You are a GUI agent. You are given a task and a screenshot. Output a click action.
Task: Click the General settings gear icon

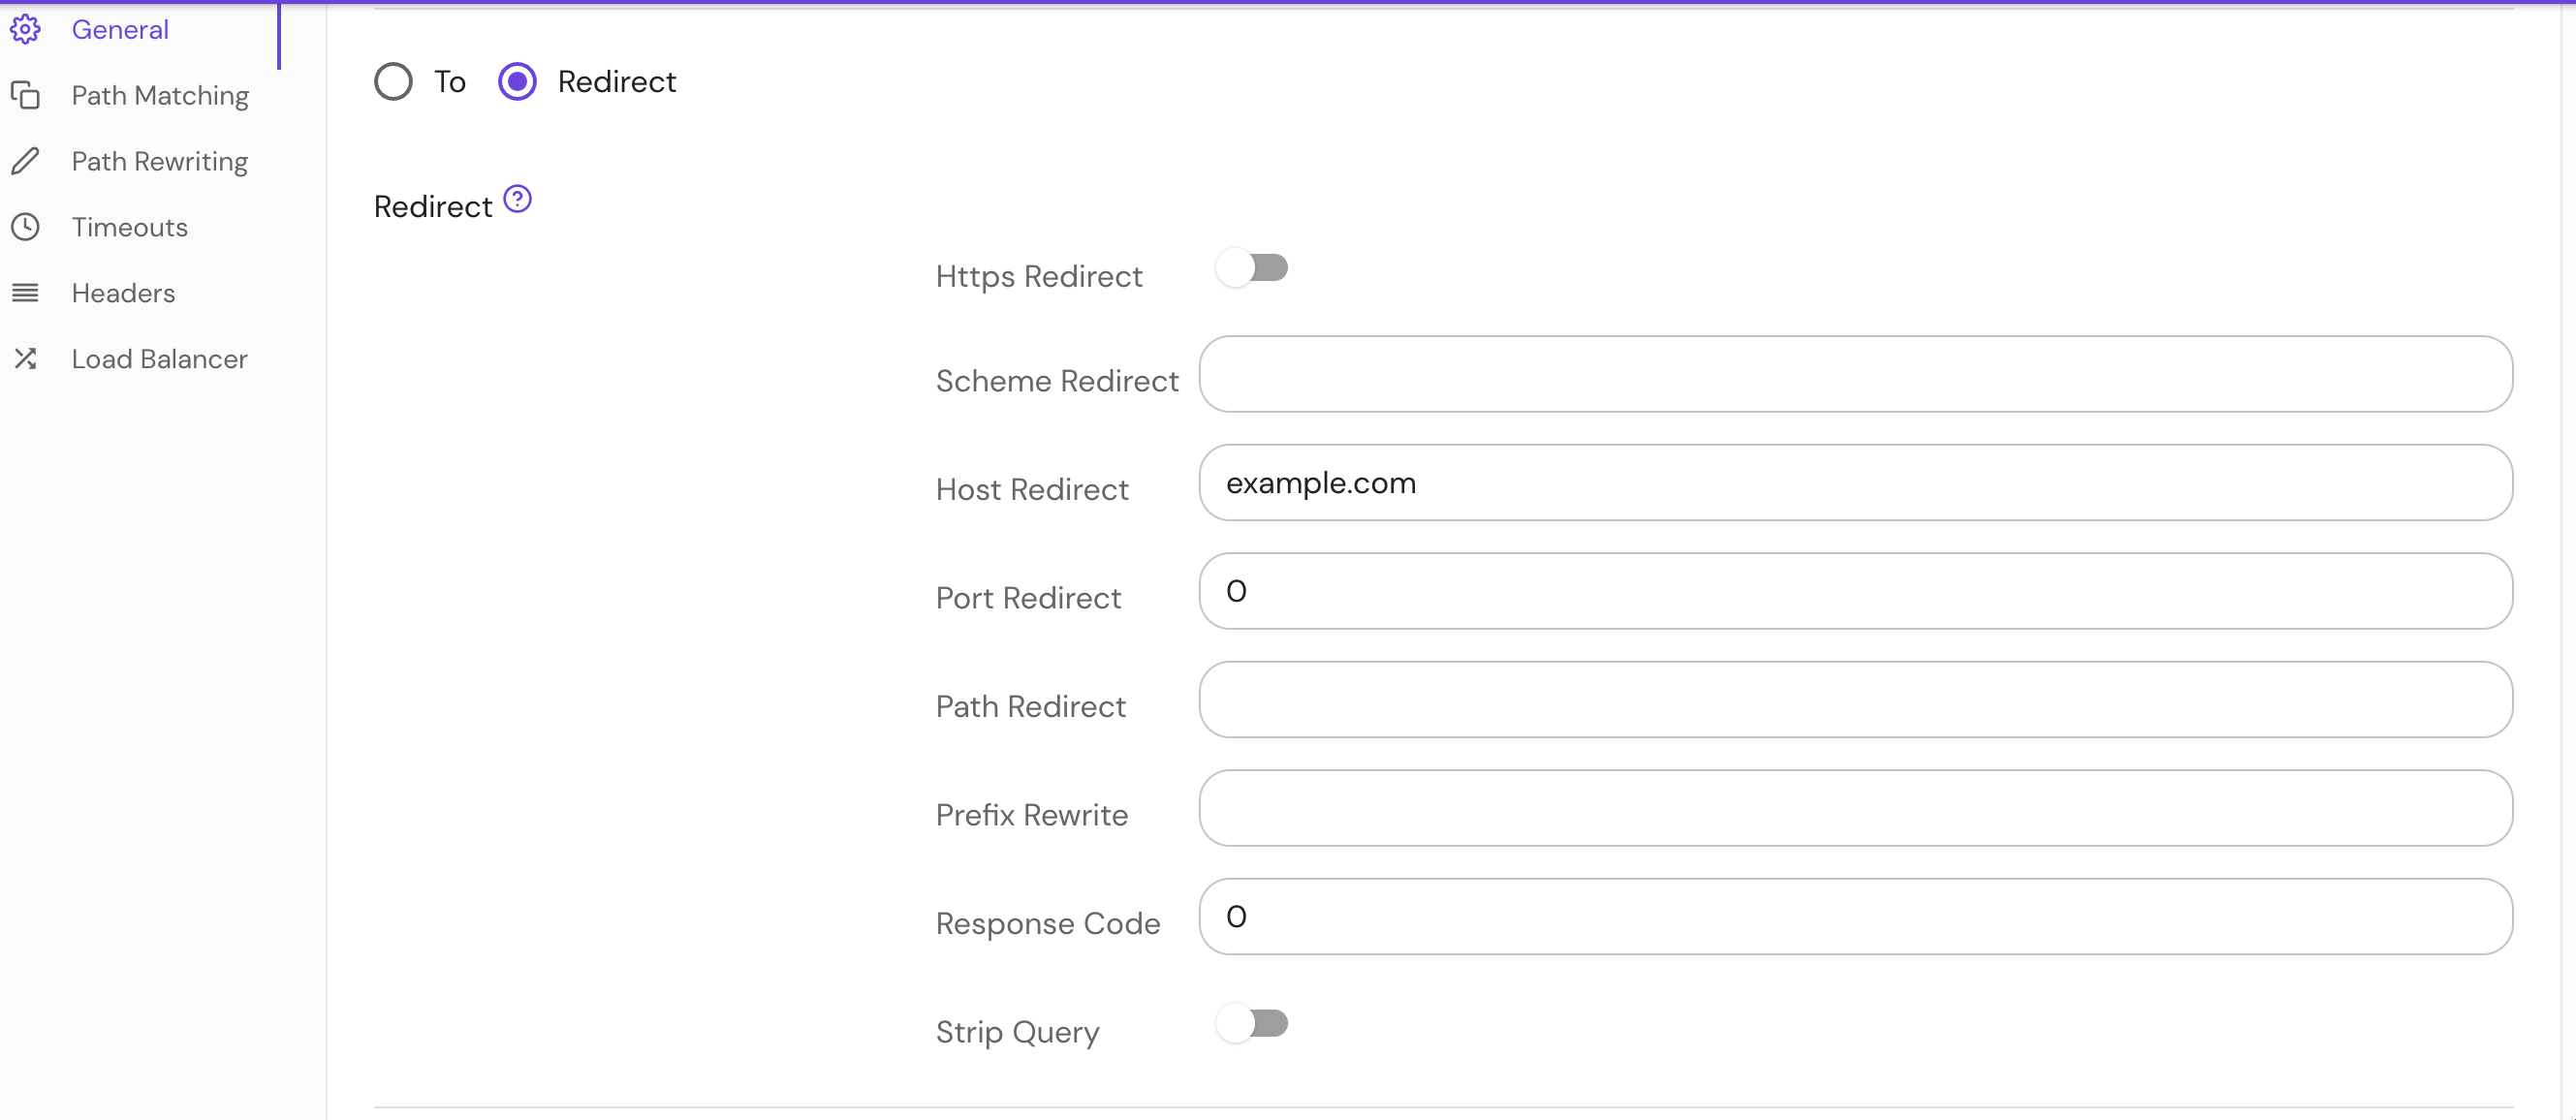tap(26, 30)
